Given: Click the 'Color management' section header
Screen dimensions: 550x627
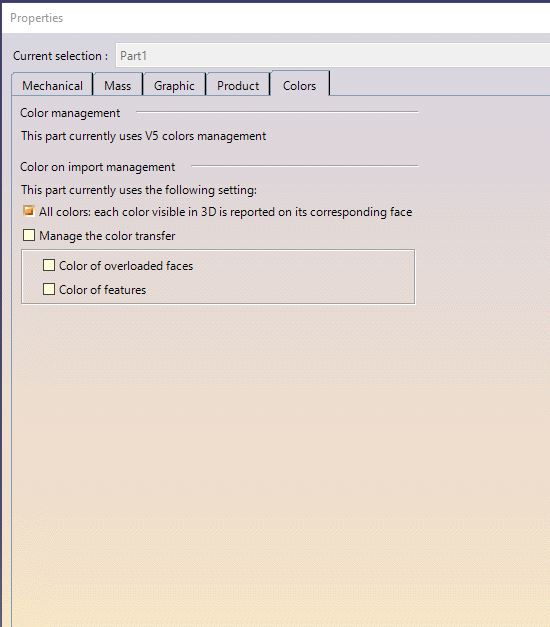Looking at the screenshot, I should [70, 113].
